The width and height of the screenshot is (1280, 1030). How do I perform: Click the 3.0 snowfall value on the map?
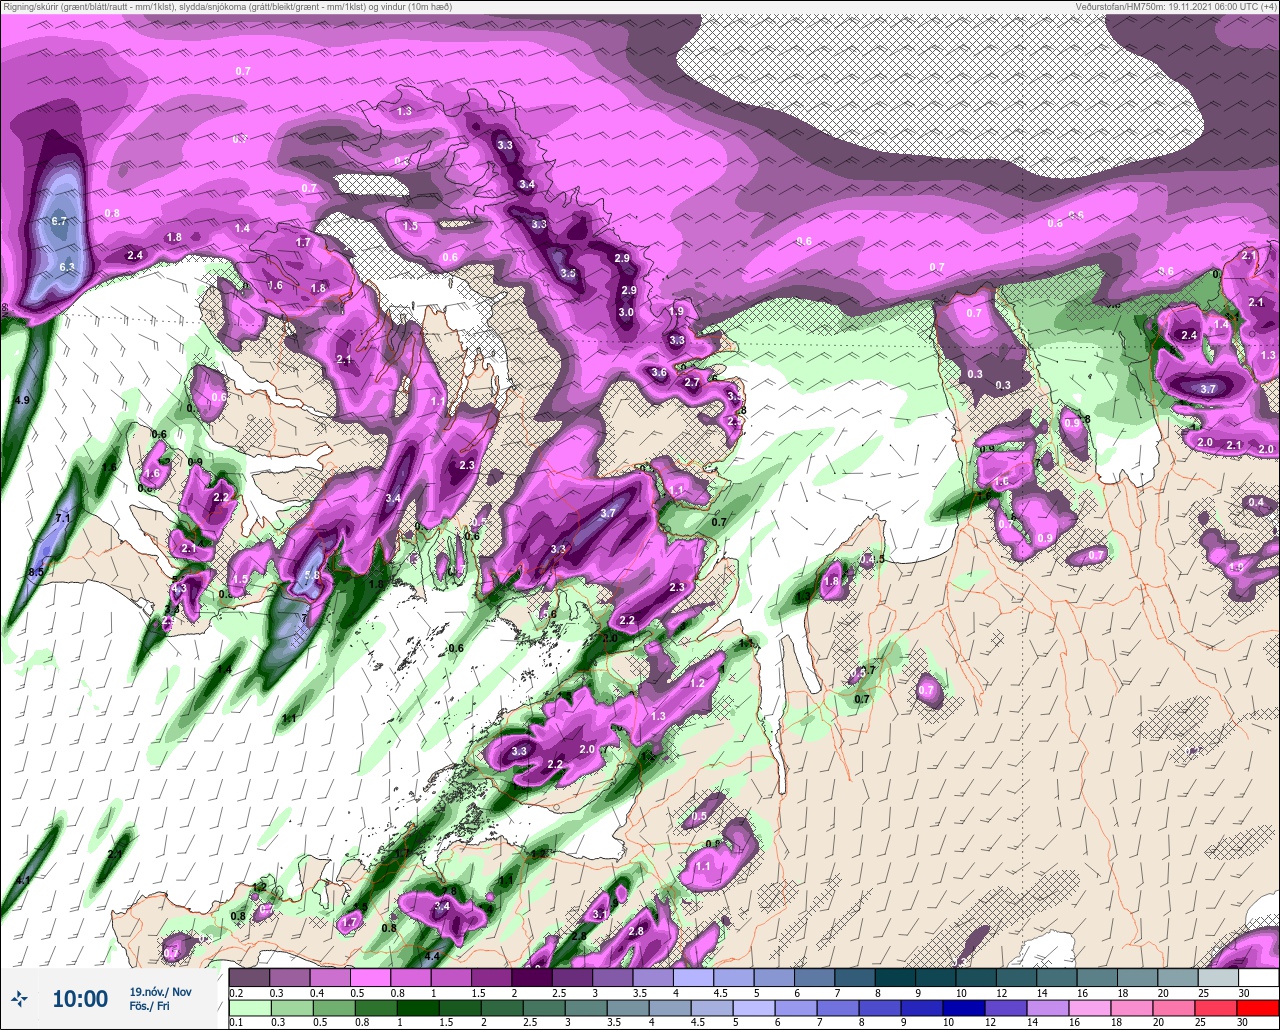(x=626, y=312)
